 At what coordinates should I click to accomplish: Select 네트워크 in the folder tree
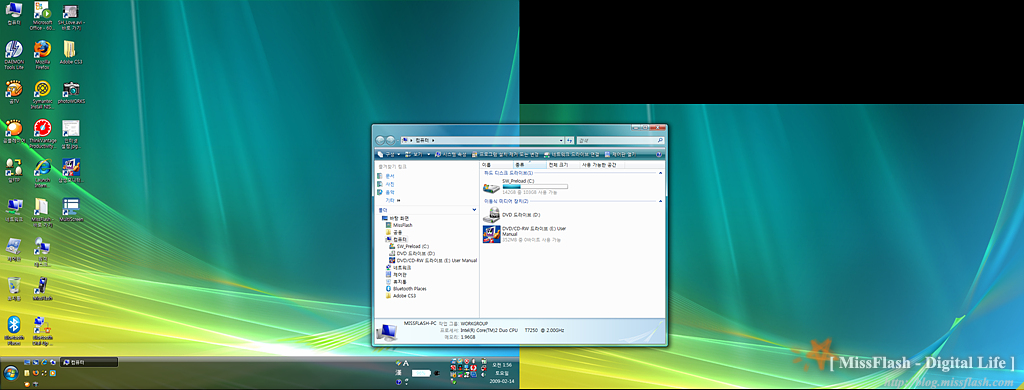398,267
